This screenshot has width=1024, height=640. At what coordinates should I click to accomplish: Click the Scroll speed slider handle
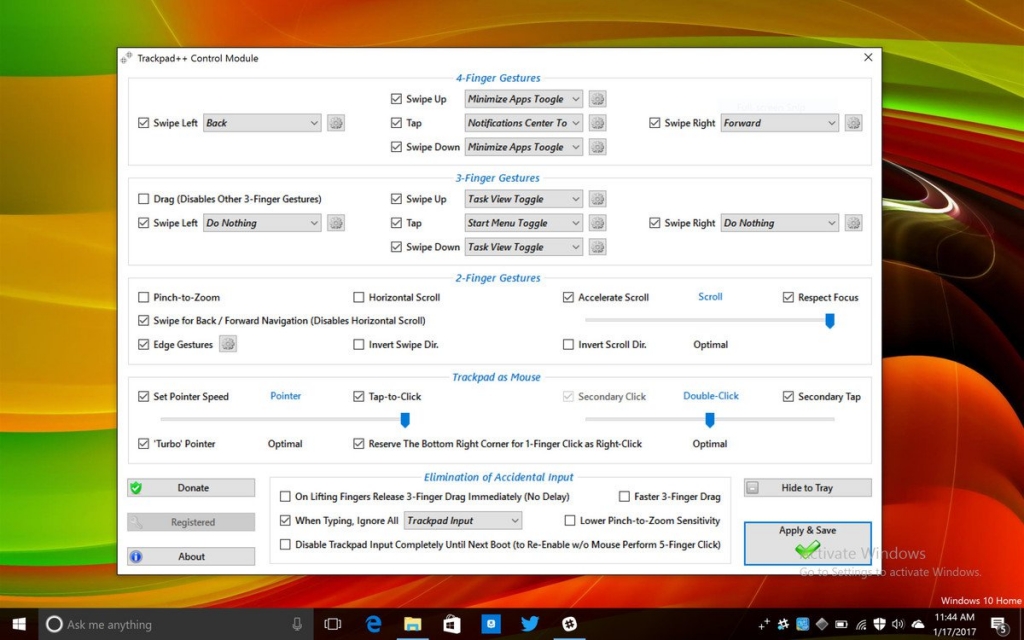pyautogui.click(x=829, y=321)
